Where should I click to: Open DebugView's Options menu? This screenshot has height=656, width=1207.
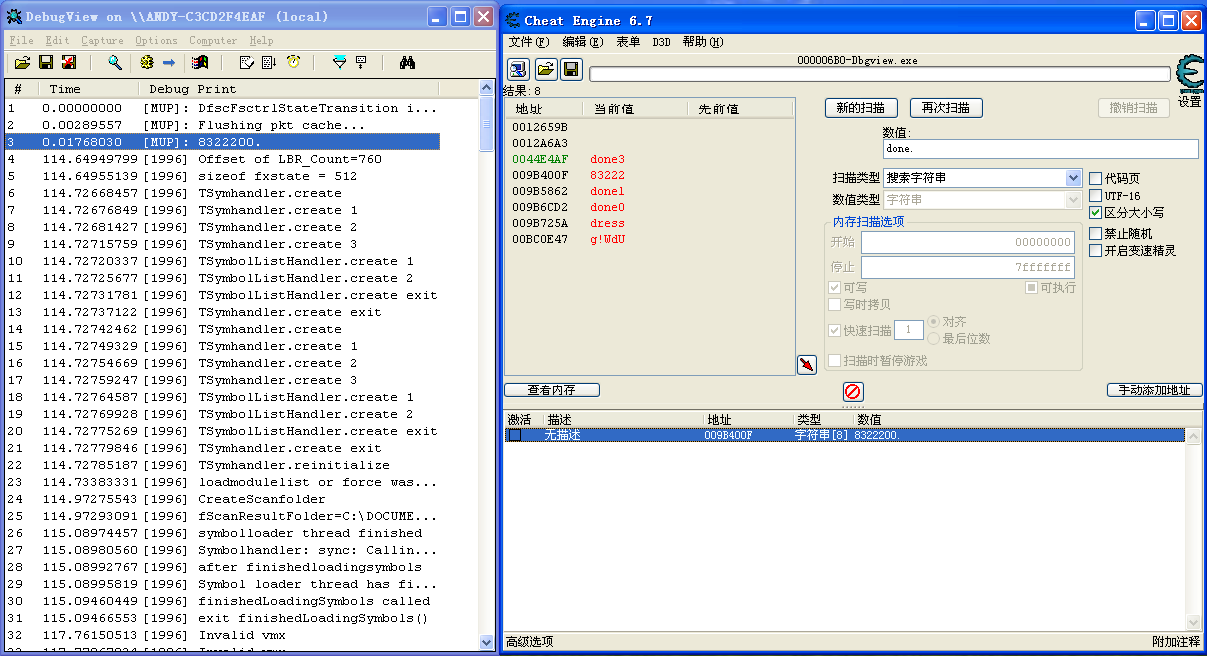click(x=156, y=41)
